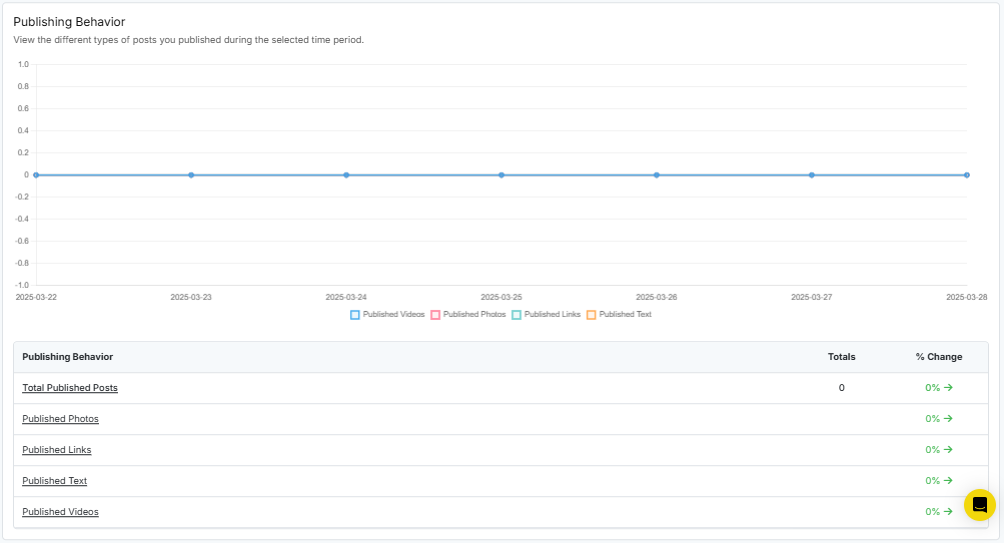This screenshot has height=543, width=1004.
Task: Click chart data point for 2025-03-26
Action: pyautogui.click(x=656, y=175)
